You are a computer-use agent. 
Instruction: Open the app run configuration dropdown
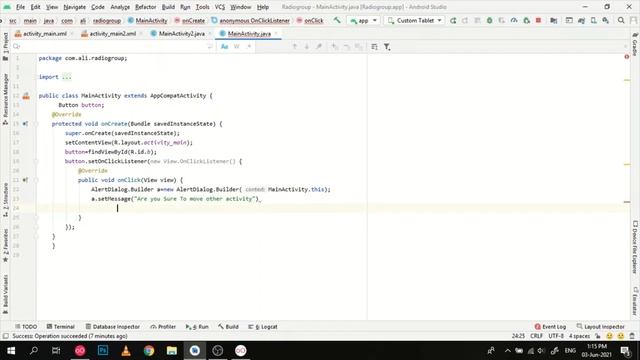[364, 20]
